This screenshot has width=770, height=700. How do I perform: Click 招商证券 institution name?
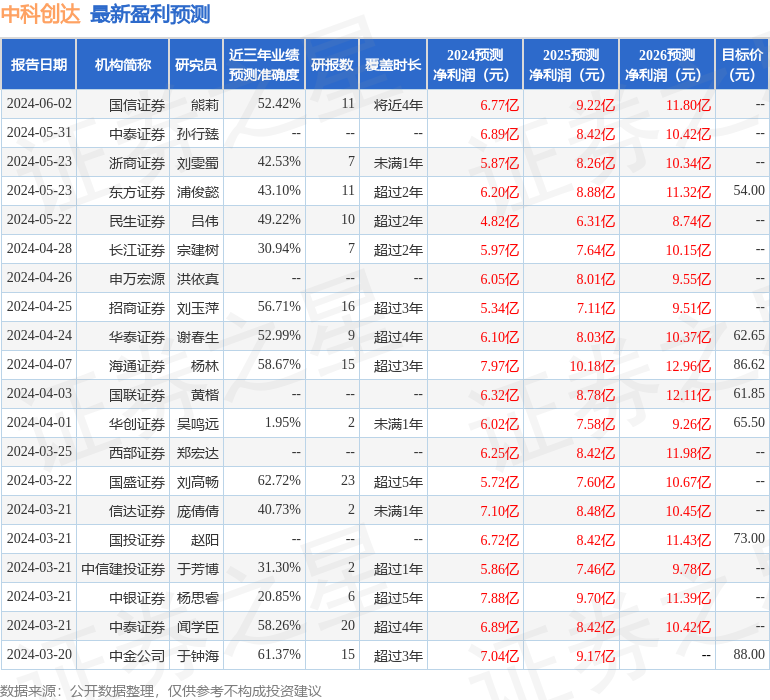point(137,308)
